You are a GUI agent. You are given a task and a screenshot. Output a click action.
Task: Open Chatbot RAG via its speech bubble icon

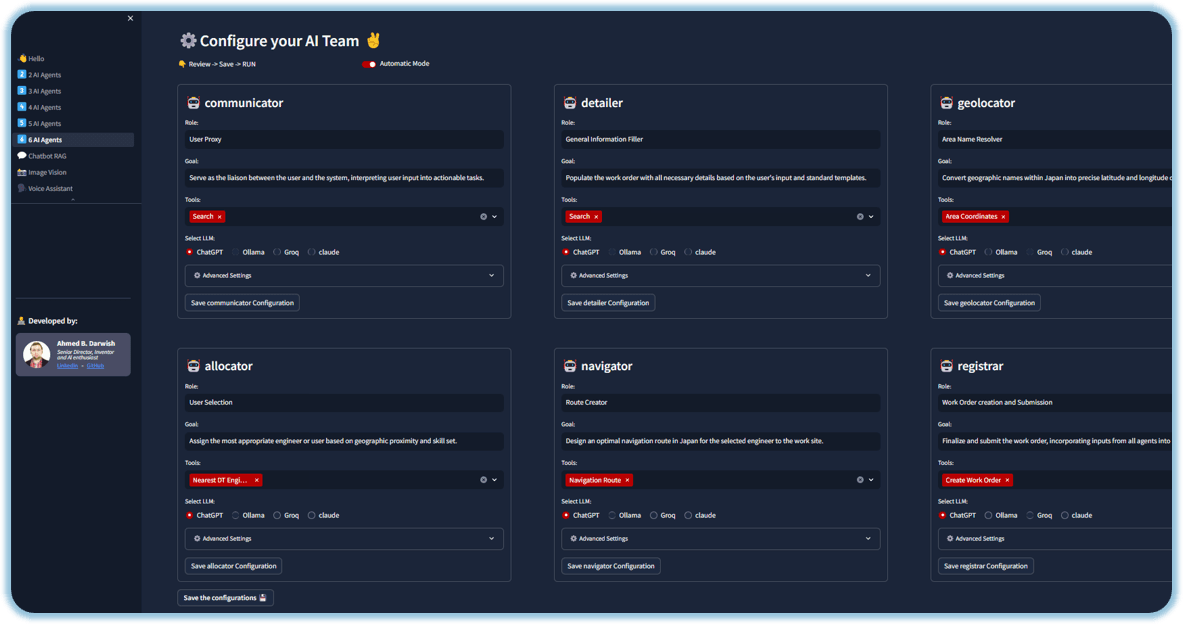coord(21,156)
